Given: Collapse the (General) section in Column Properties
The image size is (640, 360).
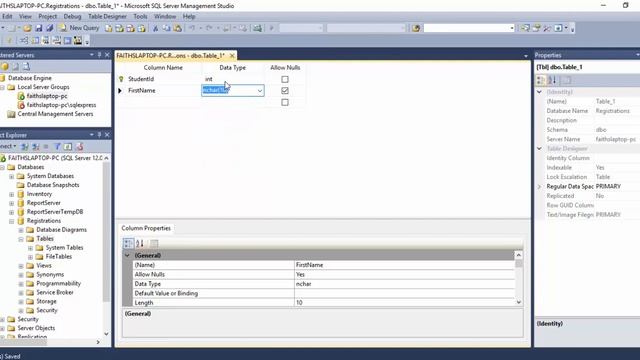Looking at the screenshot, I should point(127,256).
